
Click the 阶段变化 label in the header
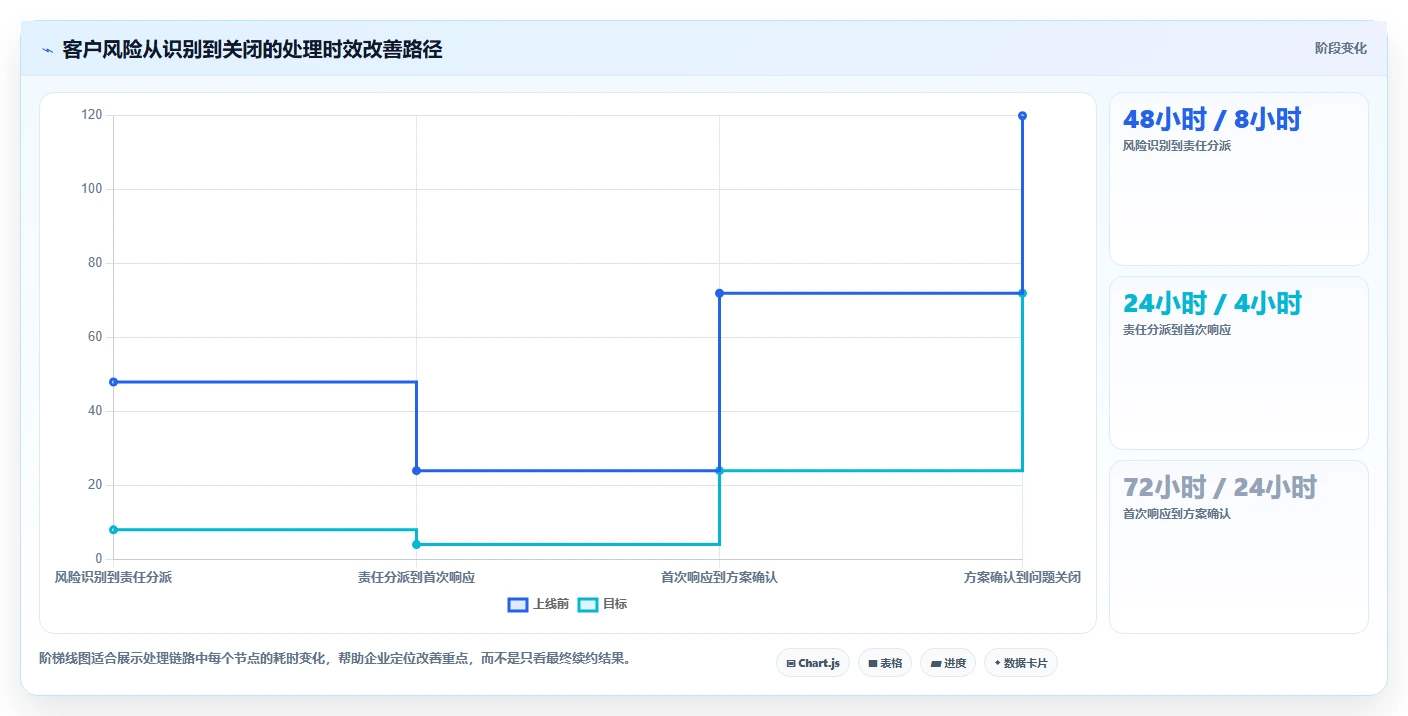click(1340, 48)
